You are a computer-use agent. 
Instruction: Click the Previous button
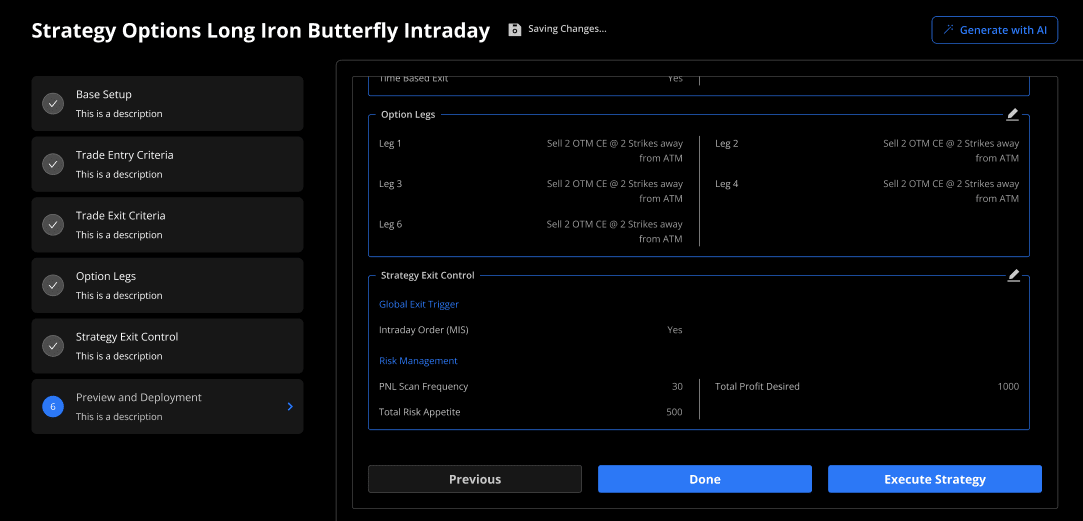[474, 479]
